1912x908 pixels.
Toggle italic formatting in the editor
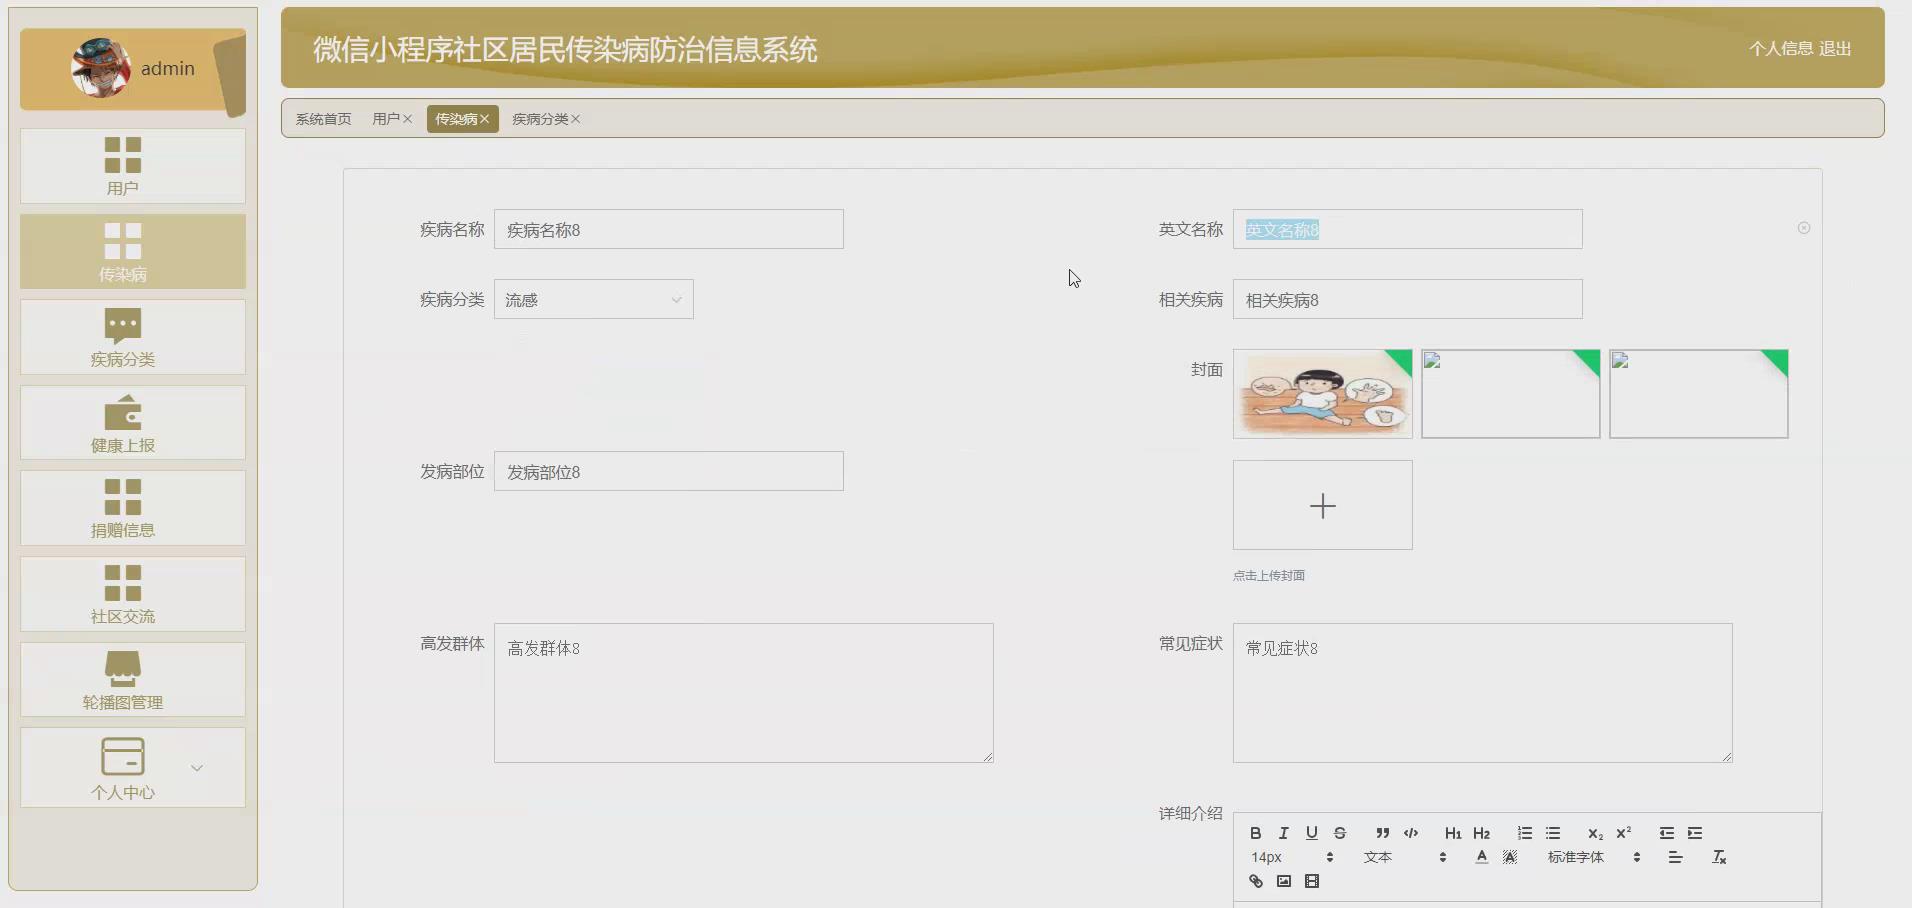(x=1283, y=833)
